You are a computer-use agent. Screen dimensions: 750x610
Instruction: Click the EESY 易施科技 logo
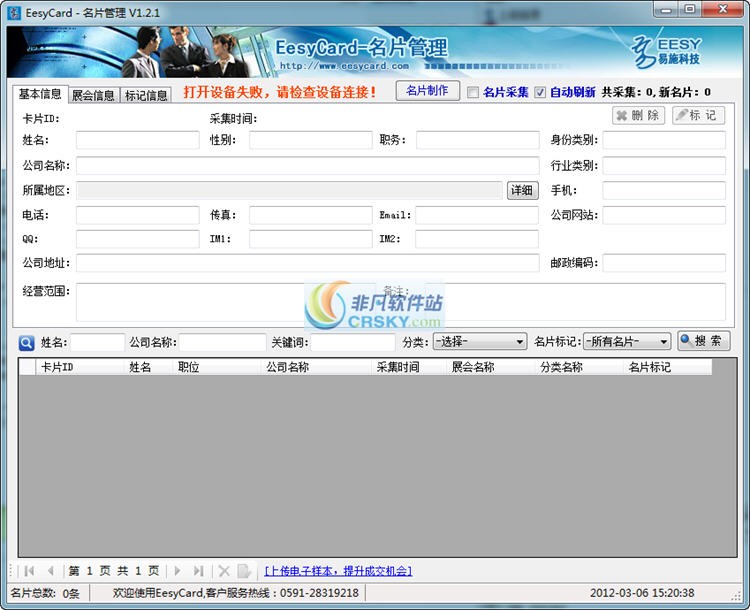pyautogui.click(x=666, y=52)
